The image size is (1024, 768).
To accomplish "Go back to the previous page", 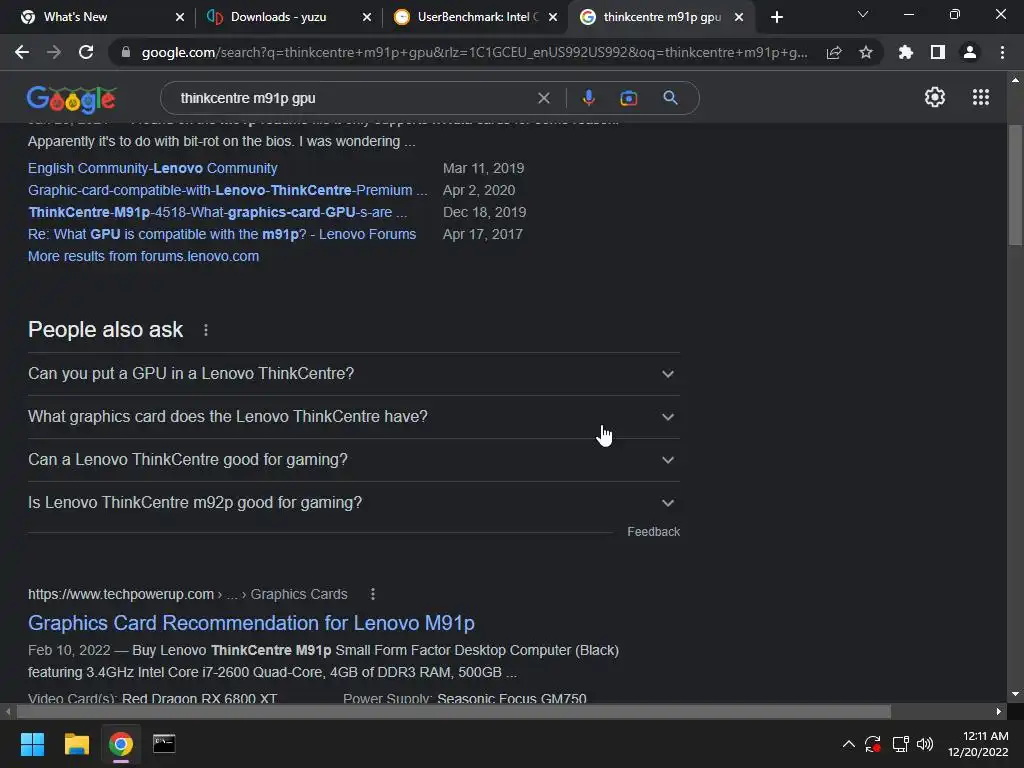I will (22, 52).
